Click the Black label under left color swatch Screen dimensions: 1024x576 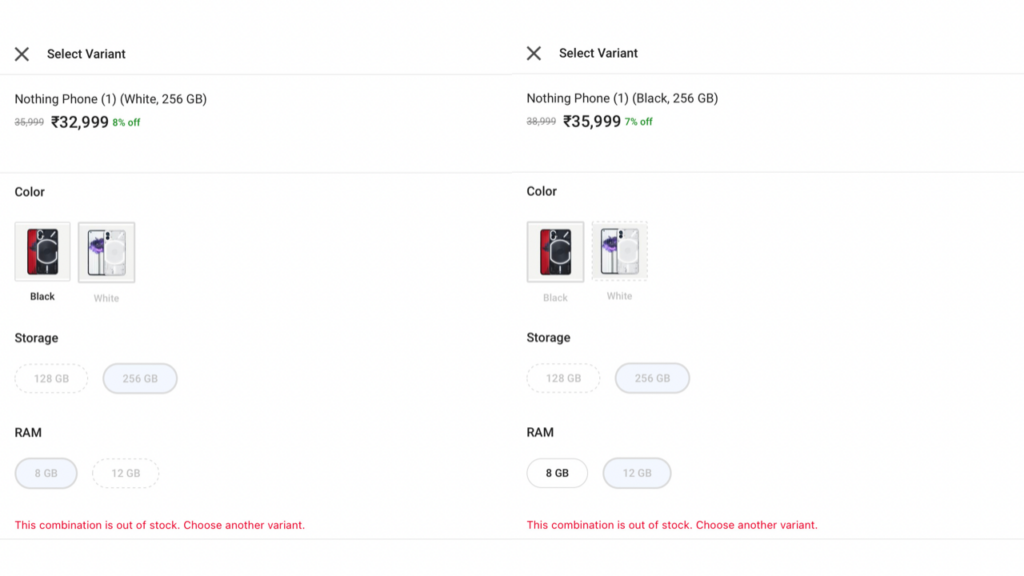coord(43,297)
